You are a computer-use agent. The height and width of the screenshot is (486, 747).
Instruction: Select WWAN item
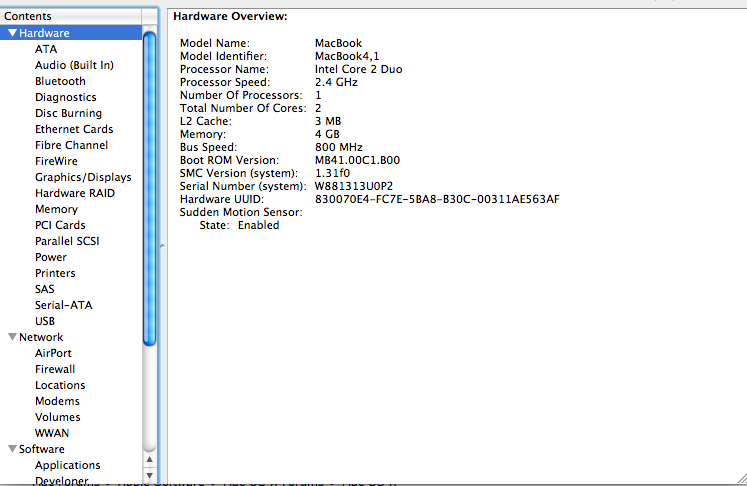coord(52,433)
